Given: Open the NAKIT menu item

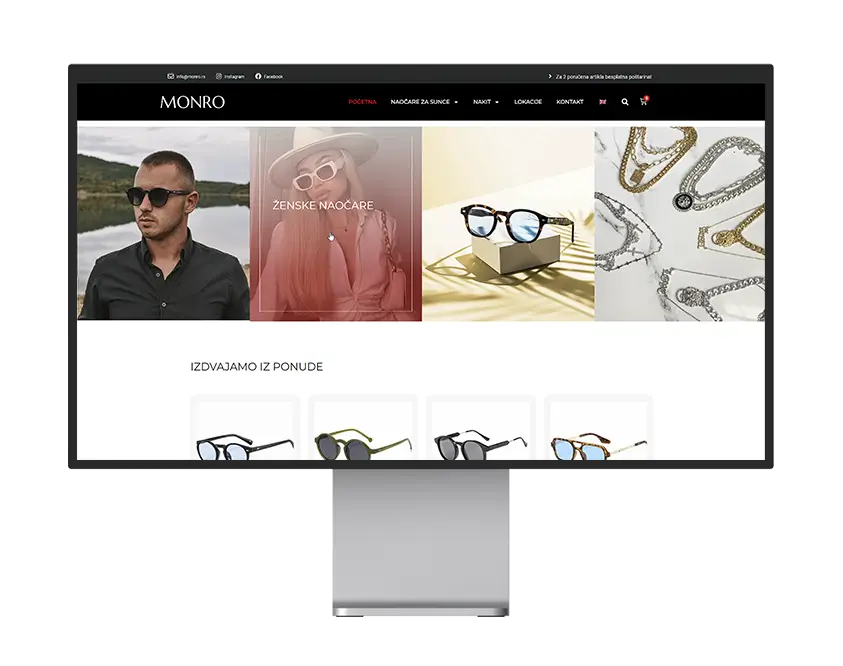Looking at the screenshot, I should click(x=482, y=102).
